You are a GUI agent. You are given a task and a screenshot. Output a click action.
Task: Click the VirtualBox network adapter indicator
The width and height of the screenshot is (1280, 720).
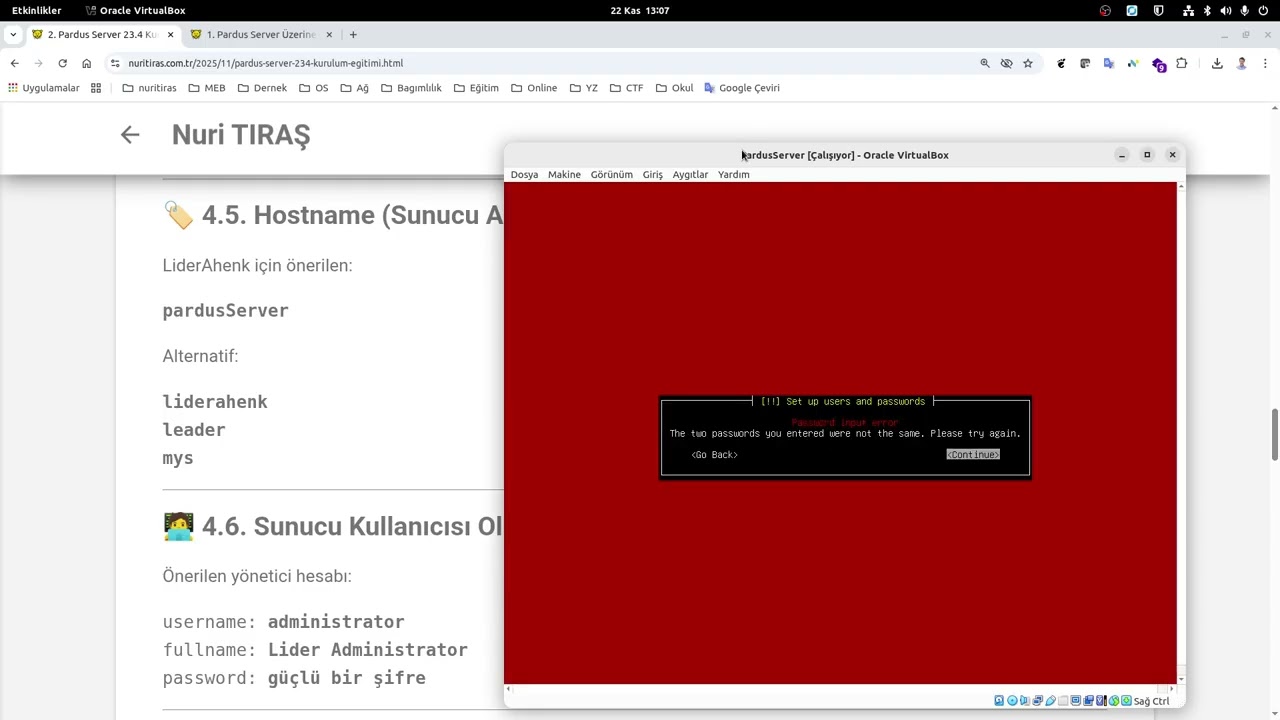click(x=1038, y=701)
